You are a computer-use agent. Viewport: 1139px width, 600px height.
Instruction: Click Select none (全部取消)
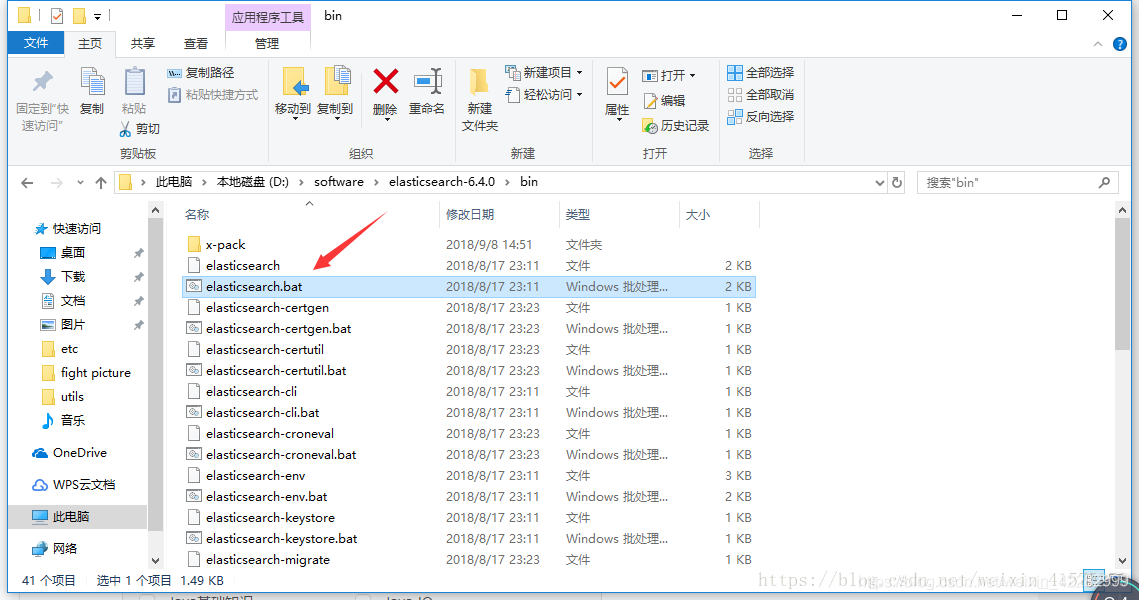761,94
